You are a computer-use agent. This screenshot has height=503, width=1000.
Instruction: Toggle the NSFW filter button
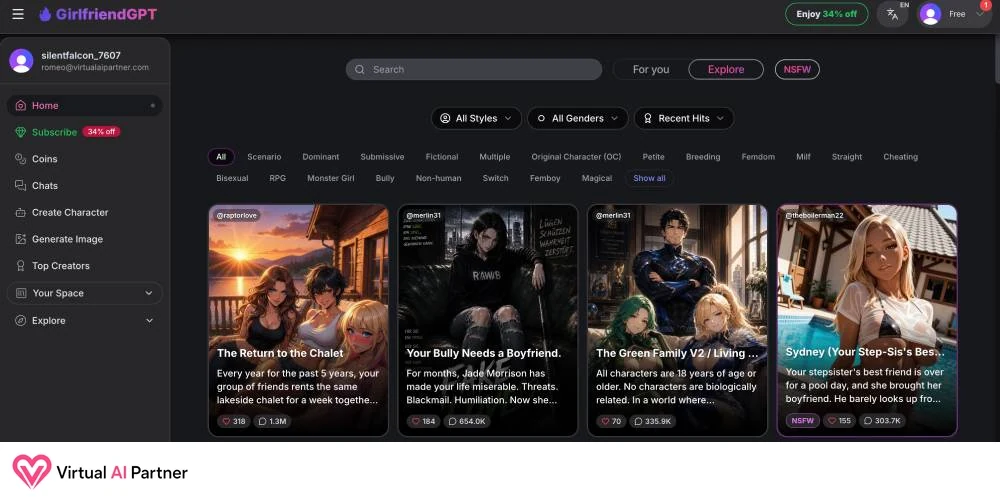coord(797,69)
